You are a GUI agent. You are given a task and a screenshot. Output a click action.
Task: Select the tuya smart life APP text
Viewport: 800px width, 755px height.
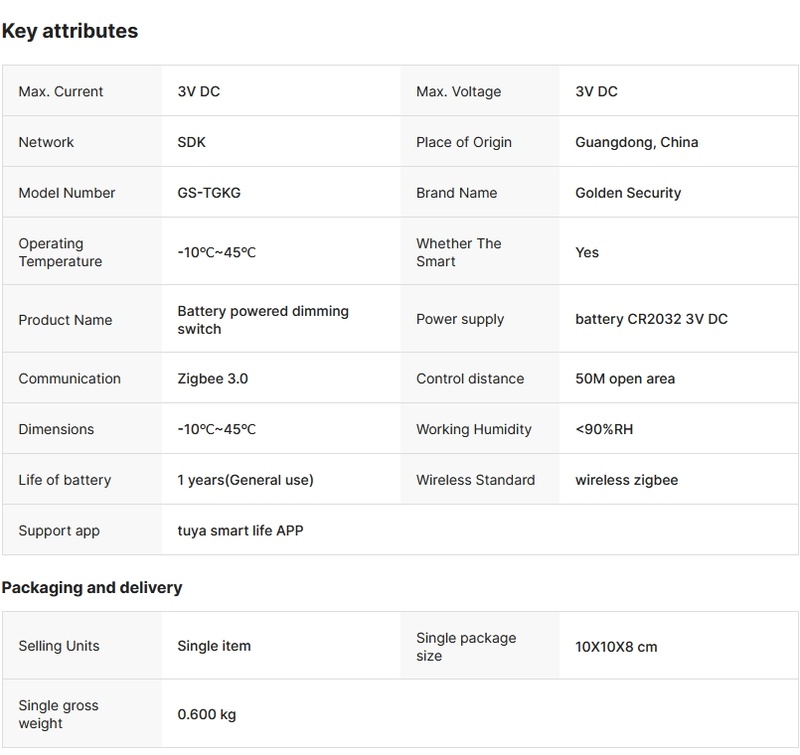(x=240, y=531)
